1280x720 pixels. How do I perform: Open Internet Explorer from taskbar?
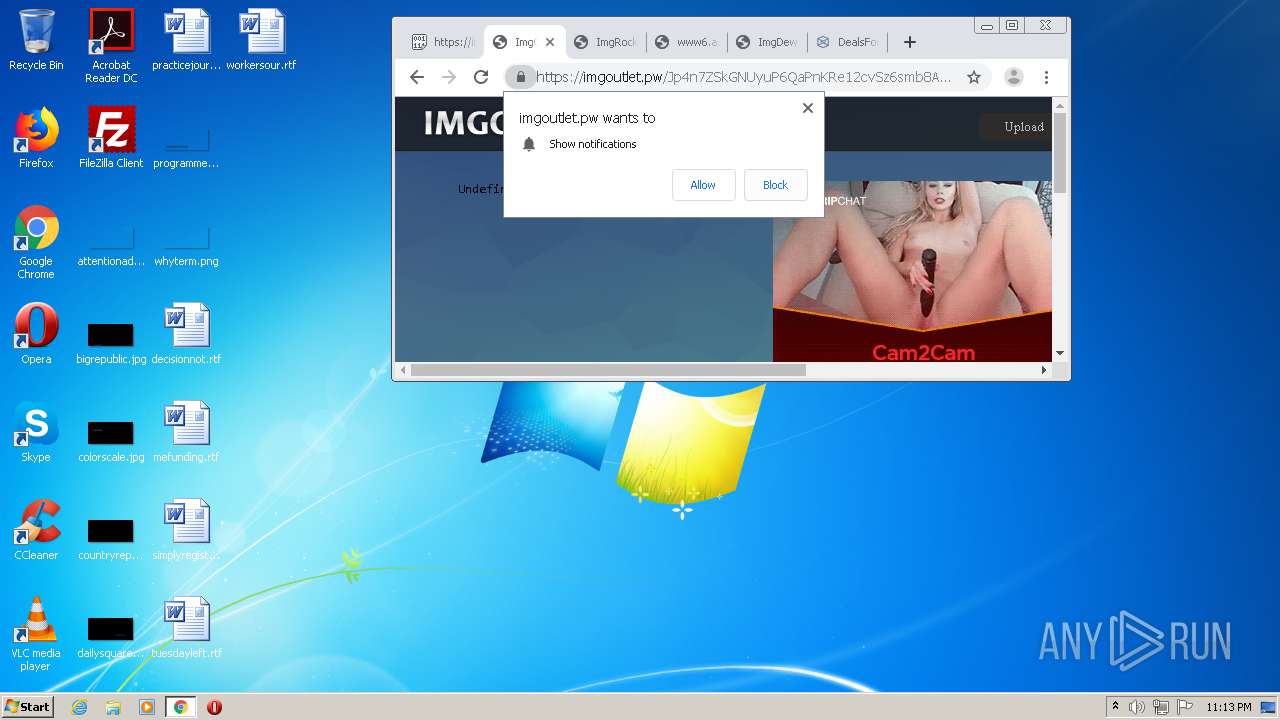point(79,707)
